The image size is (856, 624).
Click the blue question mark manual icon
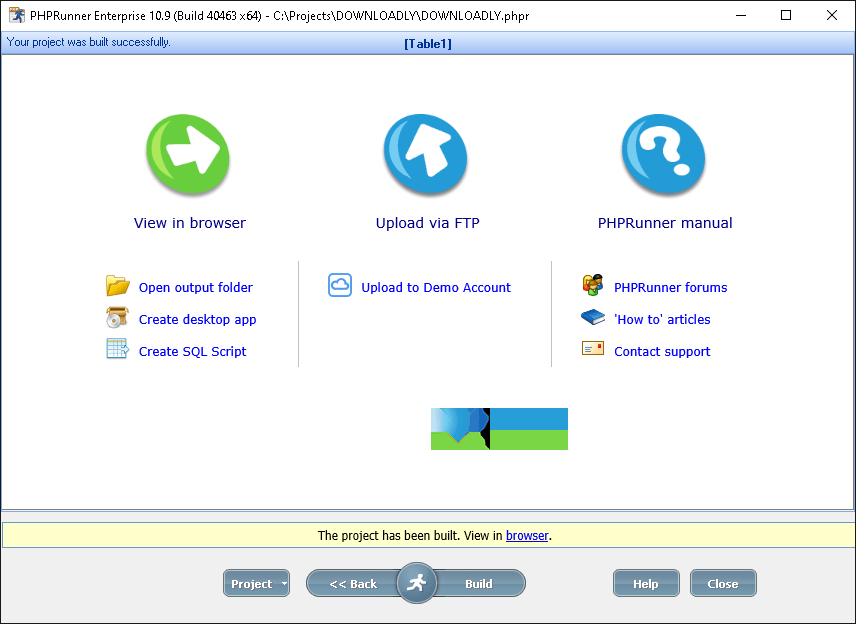click(x=663, y=154)
